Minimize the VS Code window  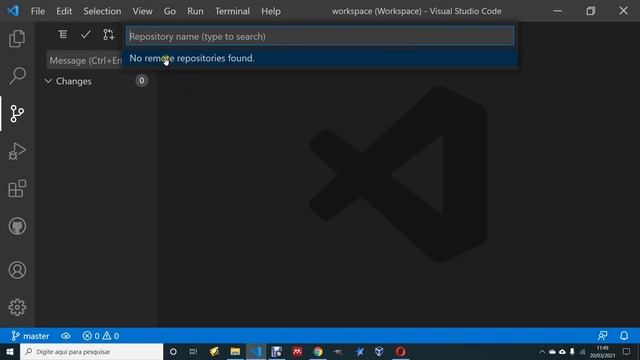click(558, 11)
